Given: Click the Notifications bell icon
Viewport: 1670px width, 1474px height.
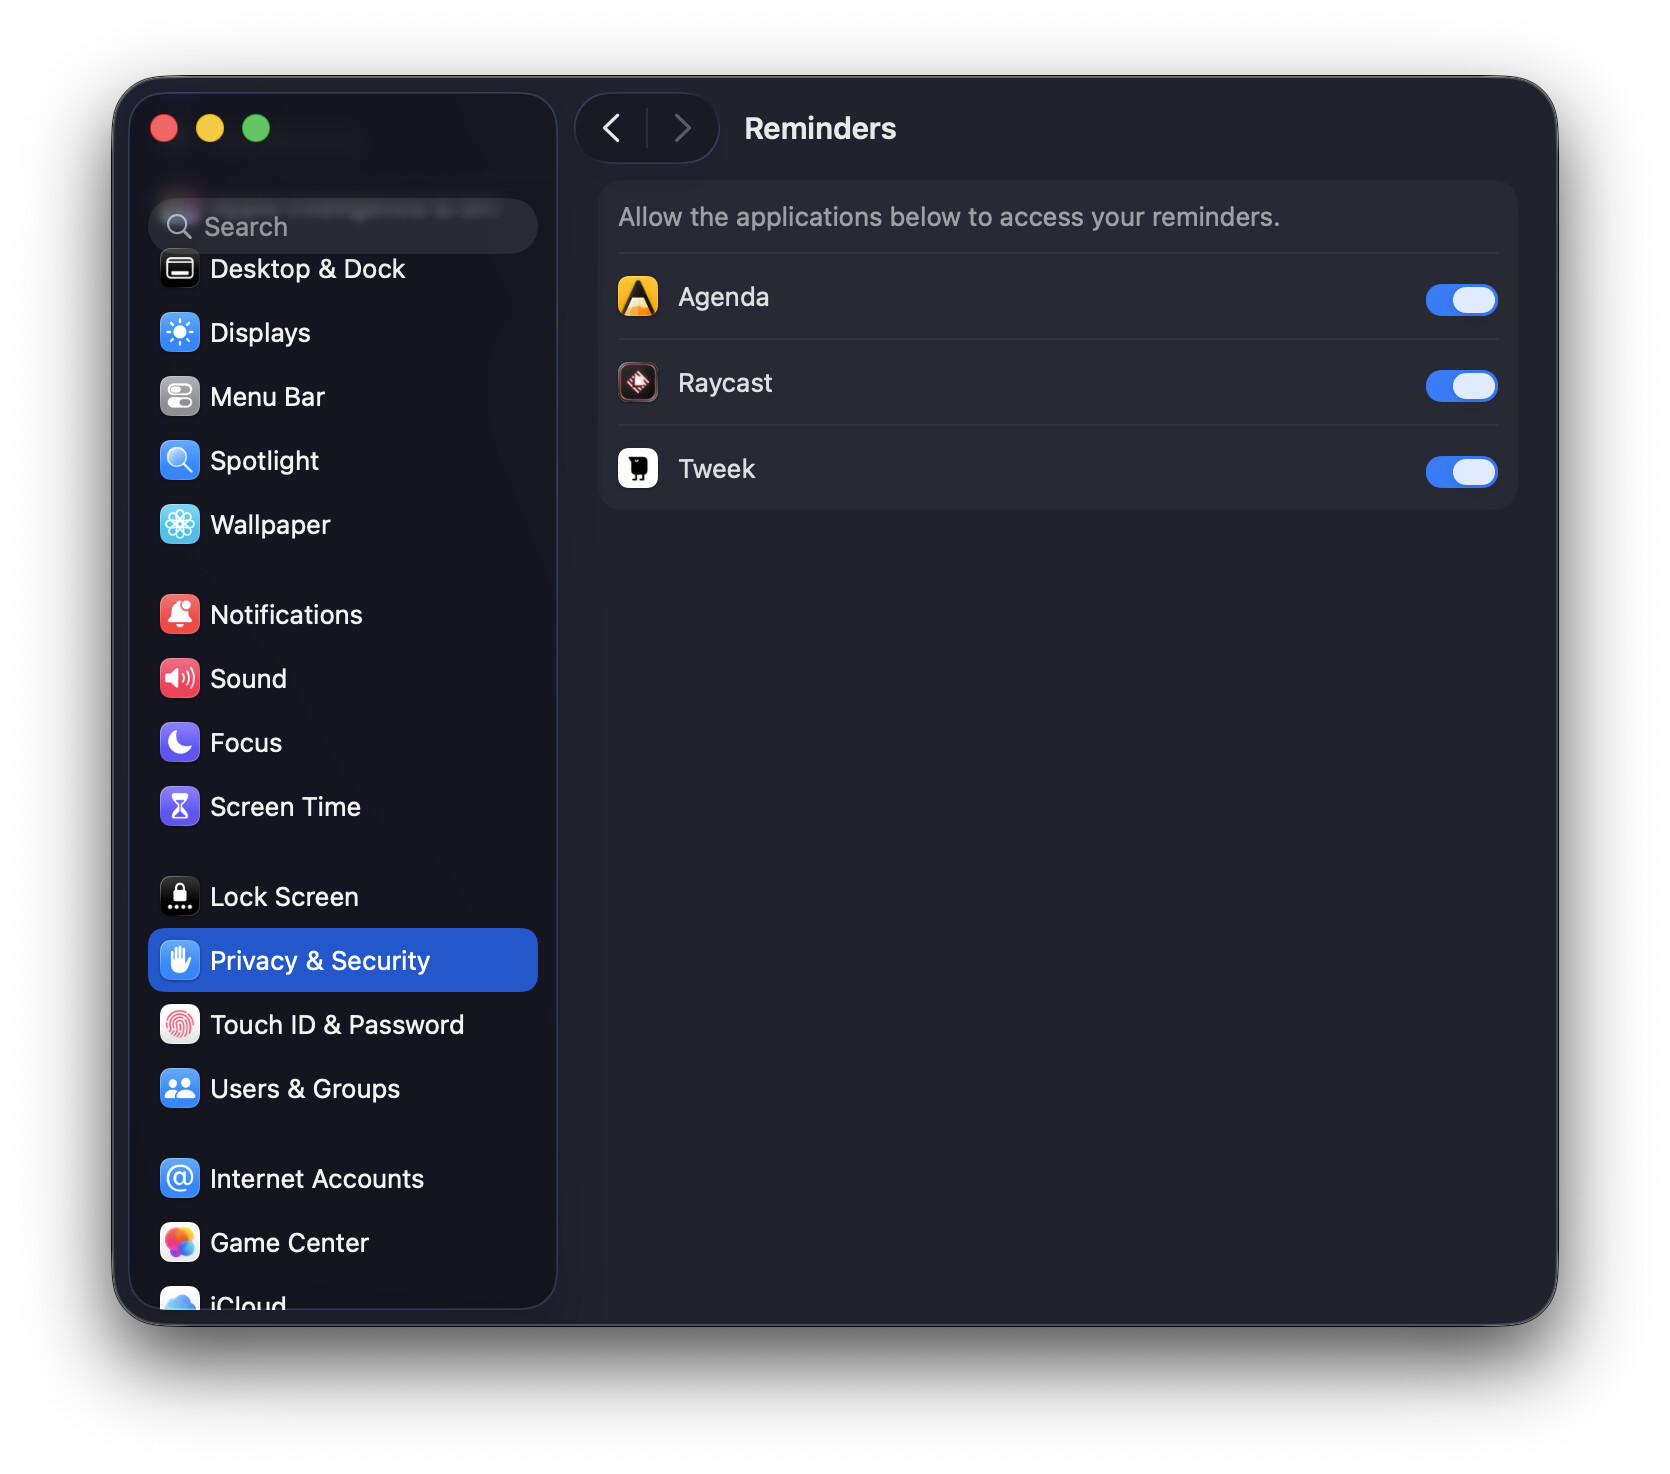Looking at the screenshot, I should pyautogui.click(x=180, y=614).
